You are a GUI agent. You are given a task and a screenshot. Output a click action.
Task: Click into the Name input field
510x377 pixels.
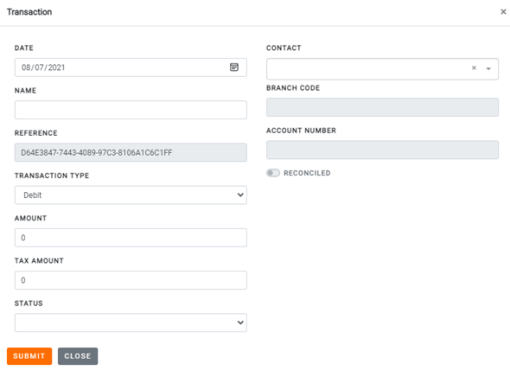pyautogui.click(x=131, y=110)
